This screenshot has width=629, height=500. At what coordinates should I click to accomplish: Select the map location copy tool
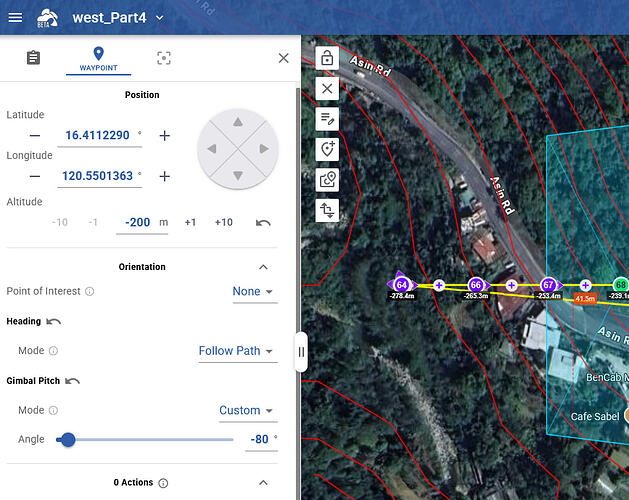click(327, 180)
